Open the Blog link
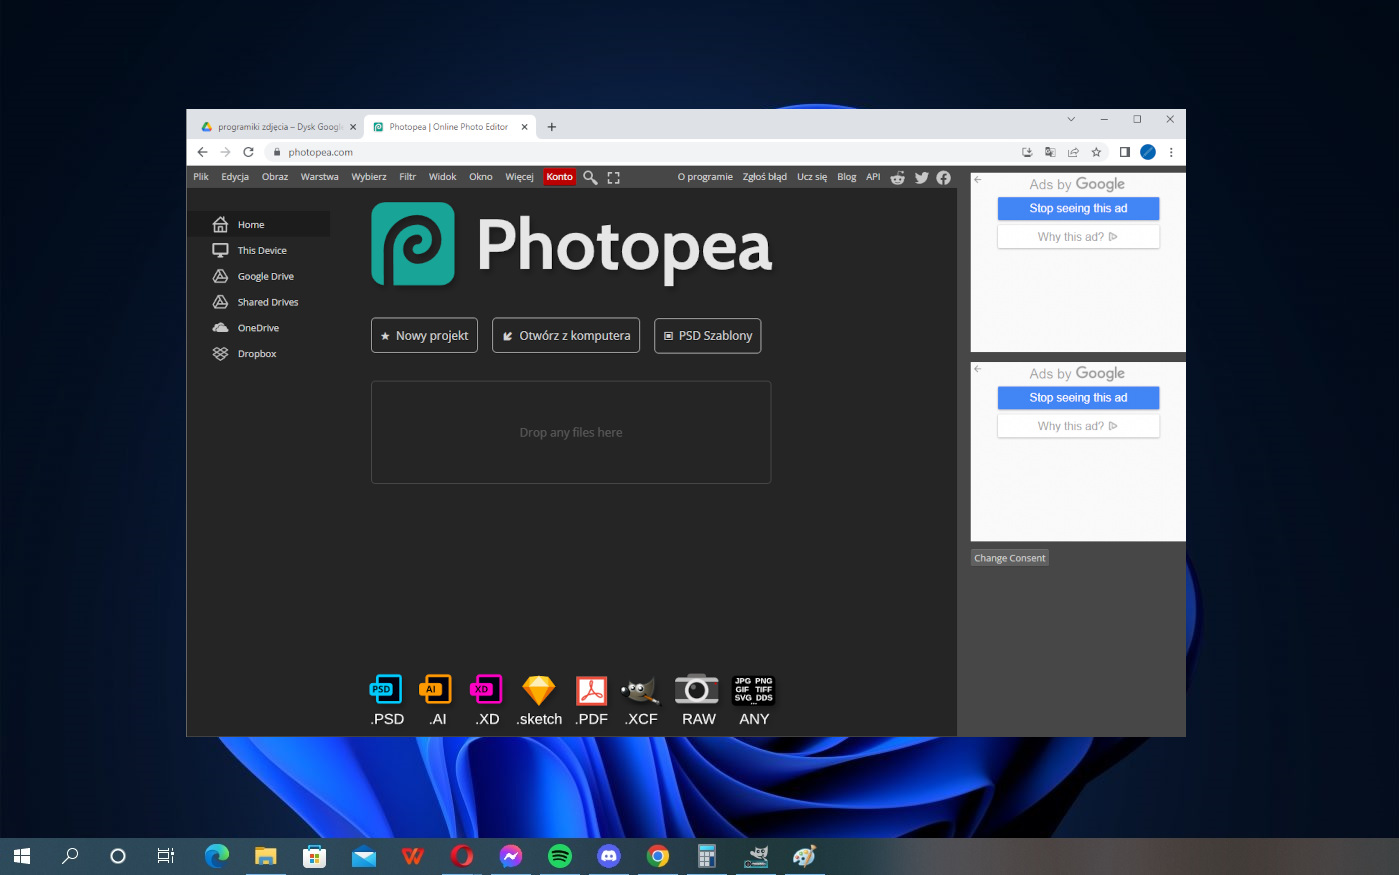 (x=847, y=177)
